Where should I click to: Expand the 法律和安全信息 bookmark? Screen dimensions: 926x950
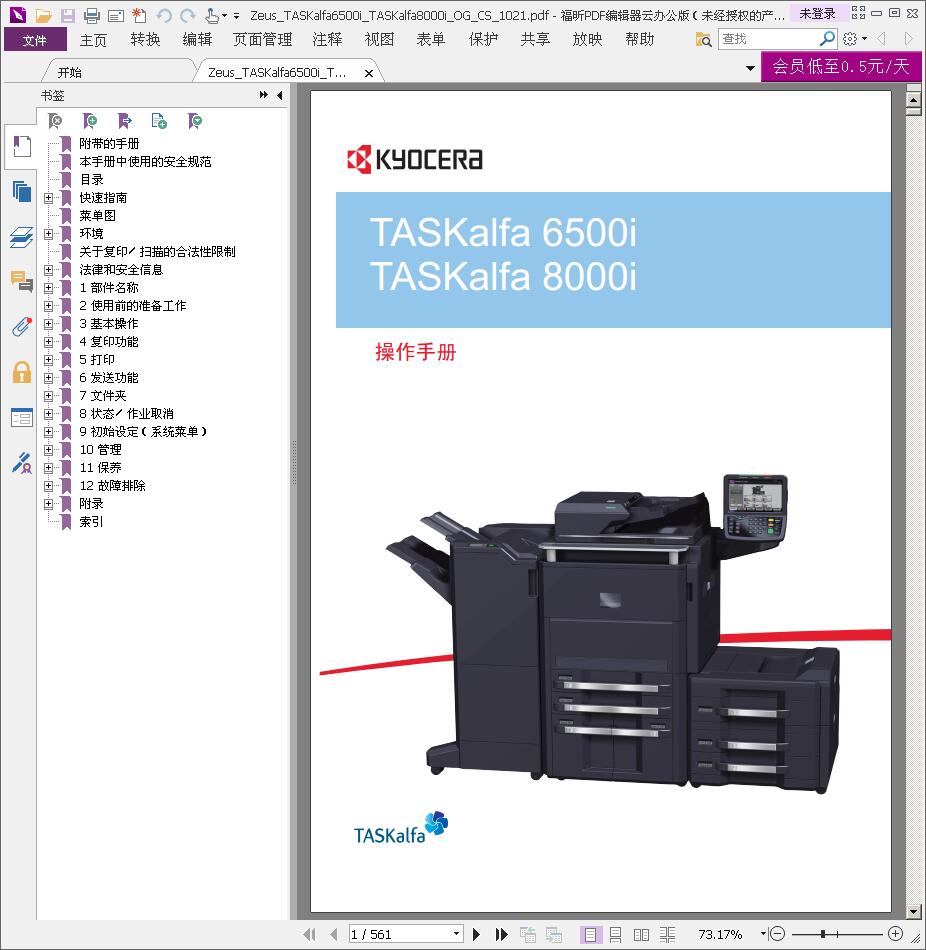click(48, 270)
